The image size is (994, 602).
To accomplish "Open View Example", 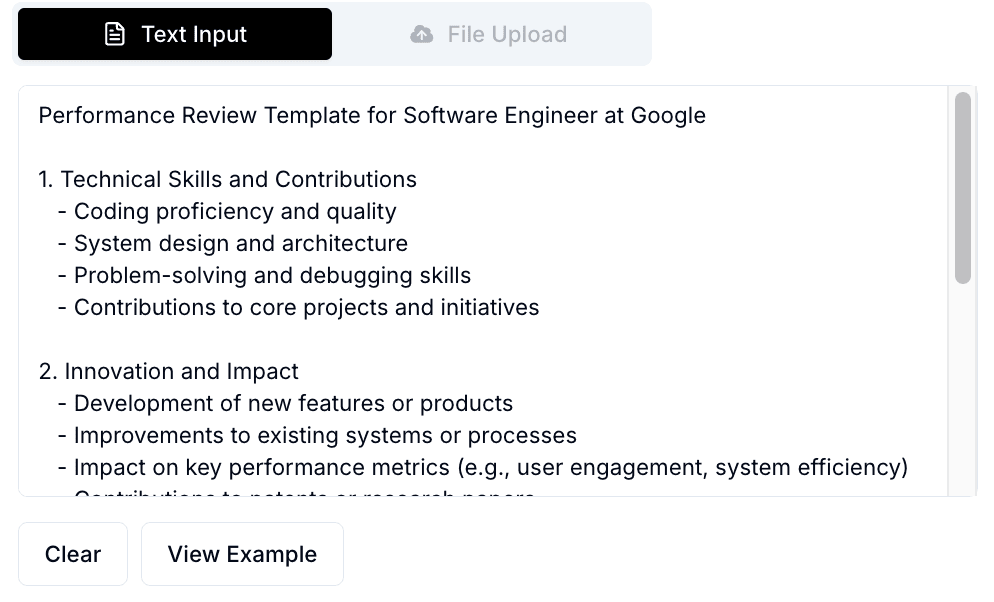I will click(242, 553).
